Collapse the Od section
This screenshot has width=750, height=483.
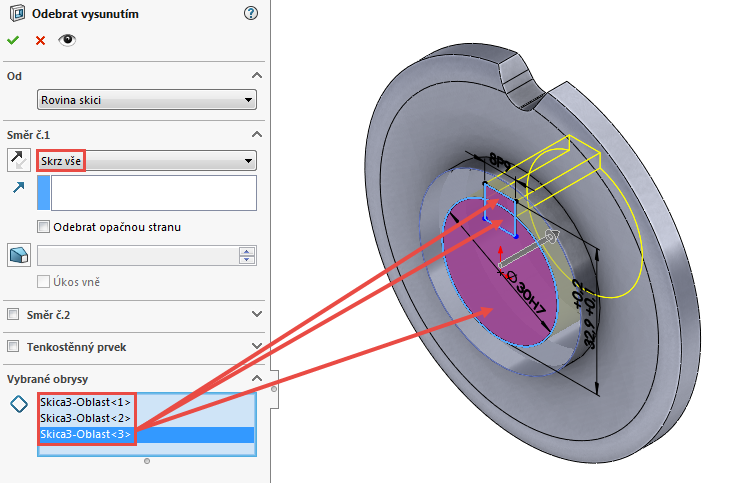257,76
